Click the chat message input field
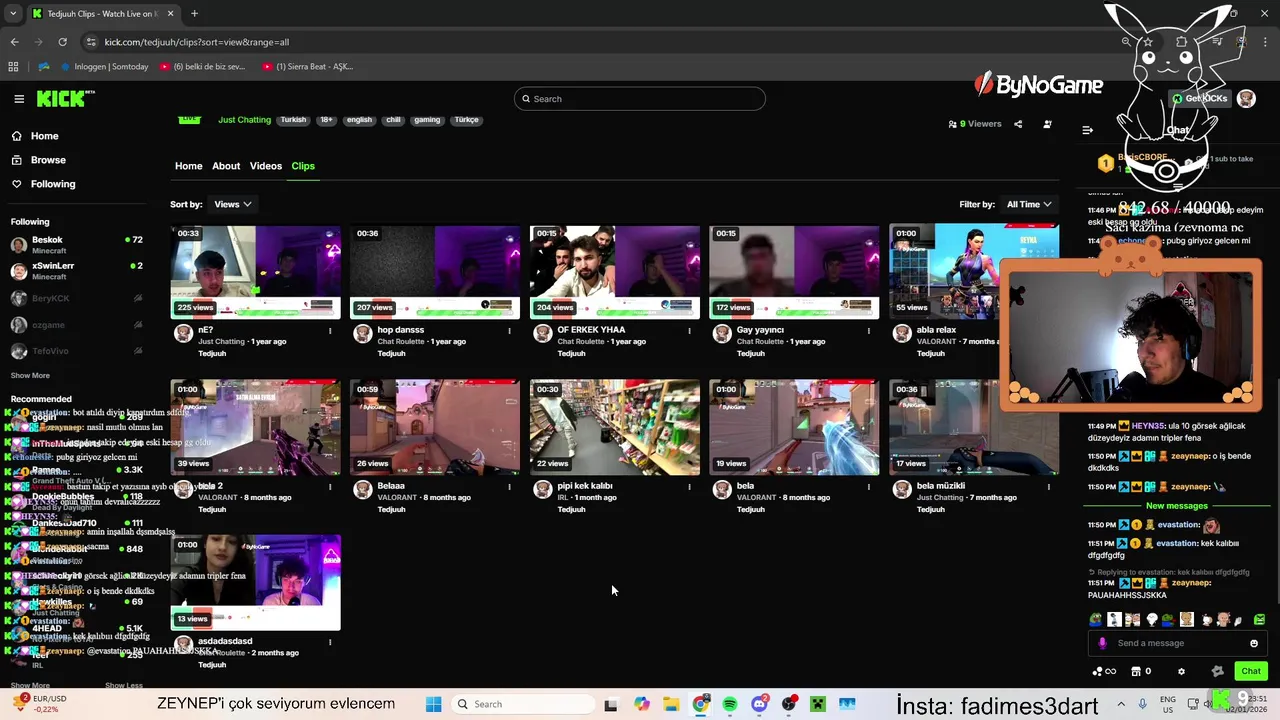The image size is (1280, 720). [1178, 643]
